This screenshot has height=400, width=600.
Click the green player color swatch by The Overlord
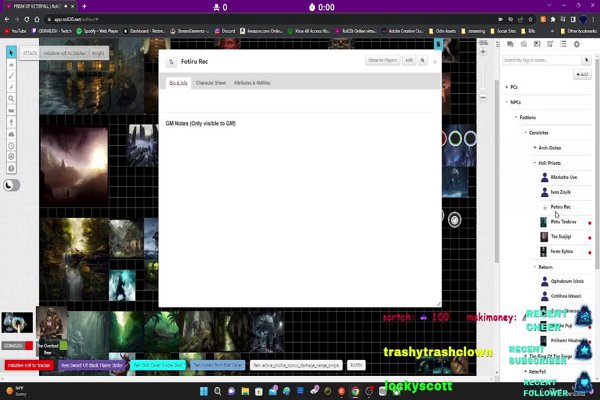[x=63, y=345]
